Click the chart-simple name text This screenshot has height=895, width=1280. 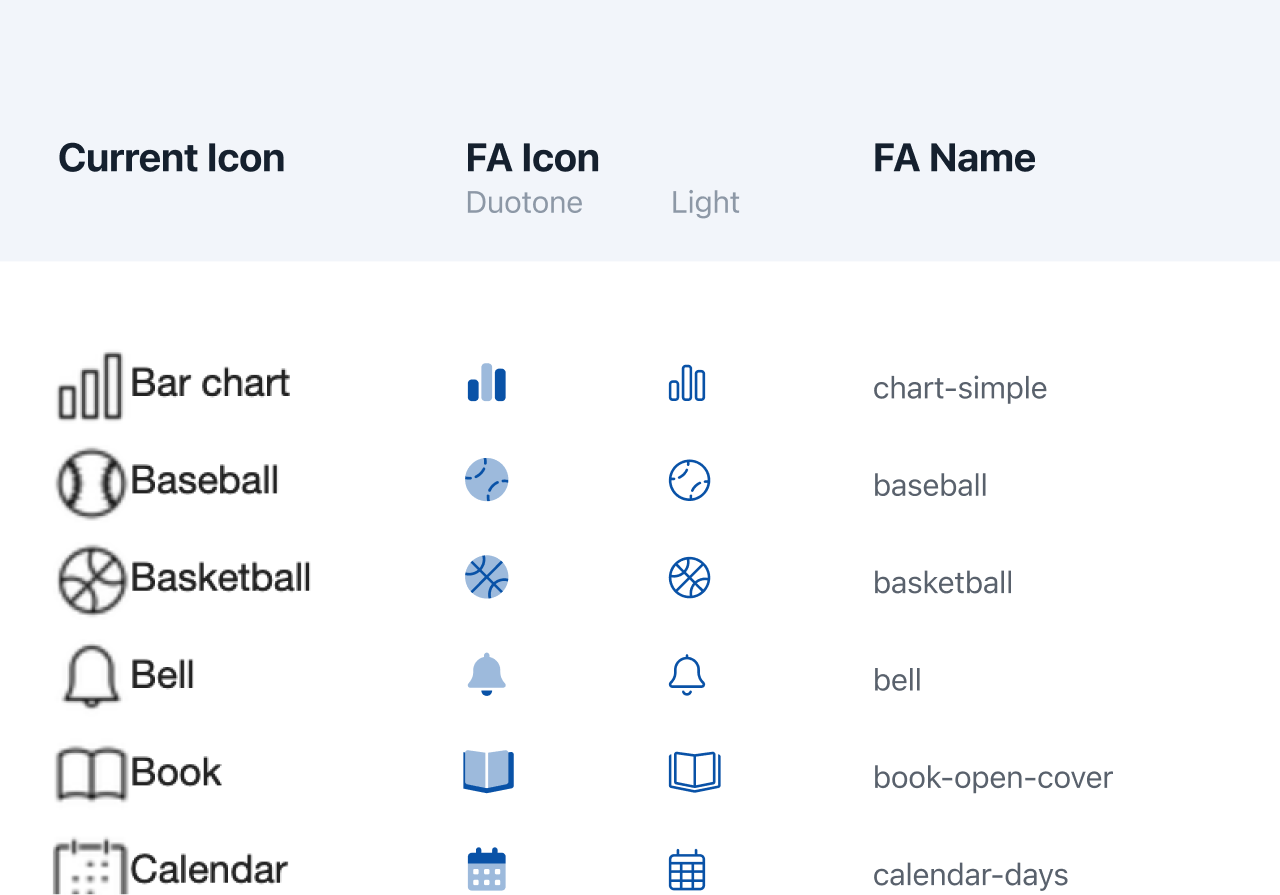click(x=960, y=388)
